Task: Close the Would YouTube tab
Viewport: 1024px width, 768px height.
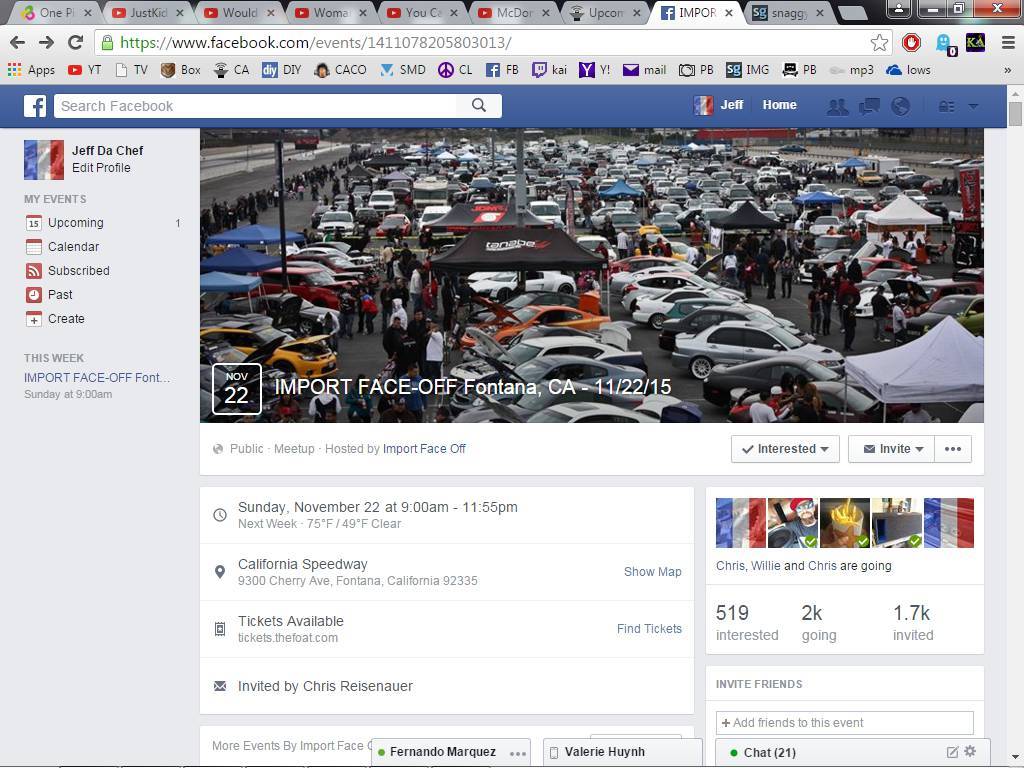Action: coord(271,12)
